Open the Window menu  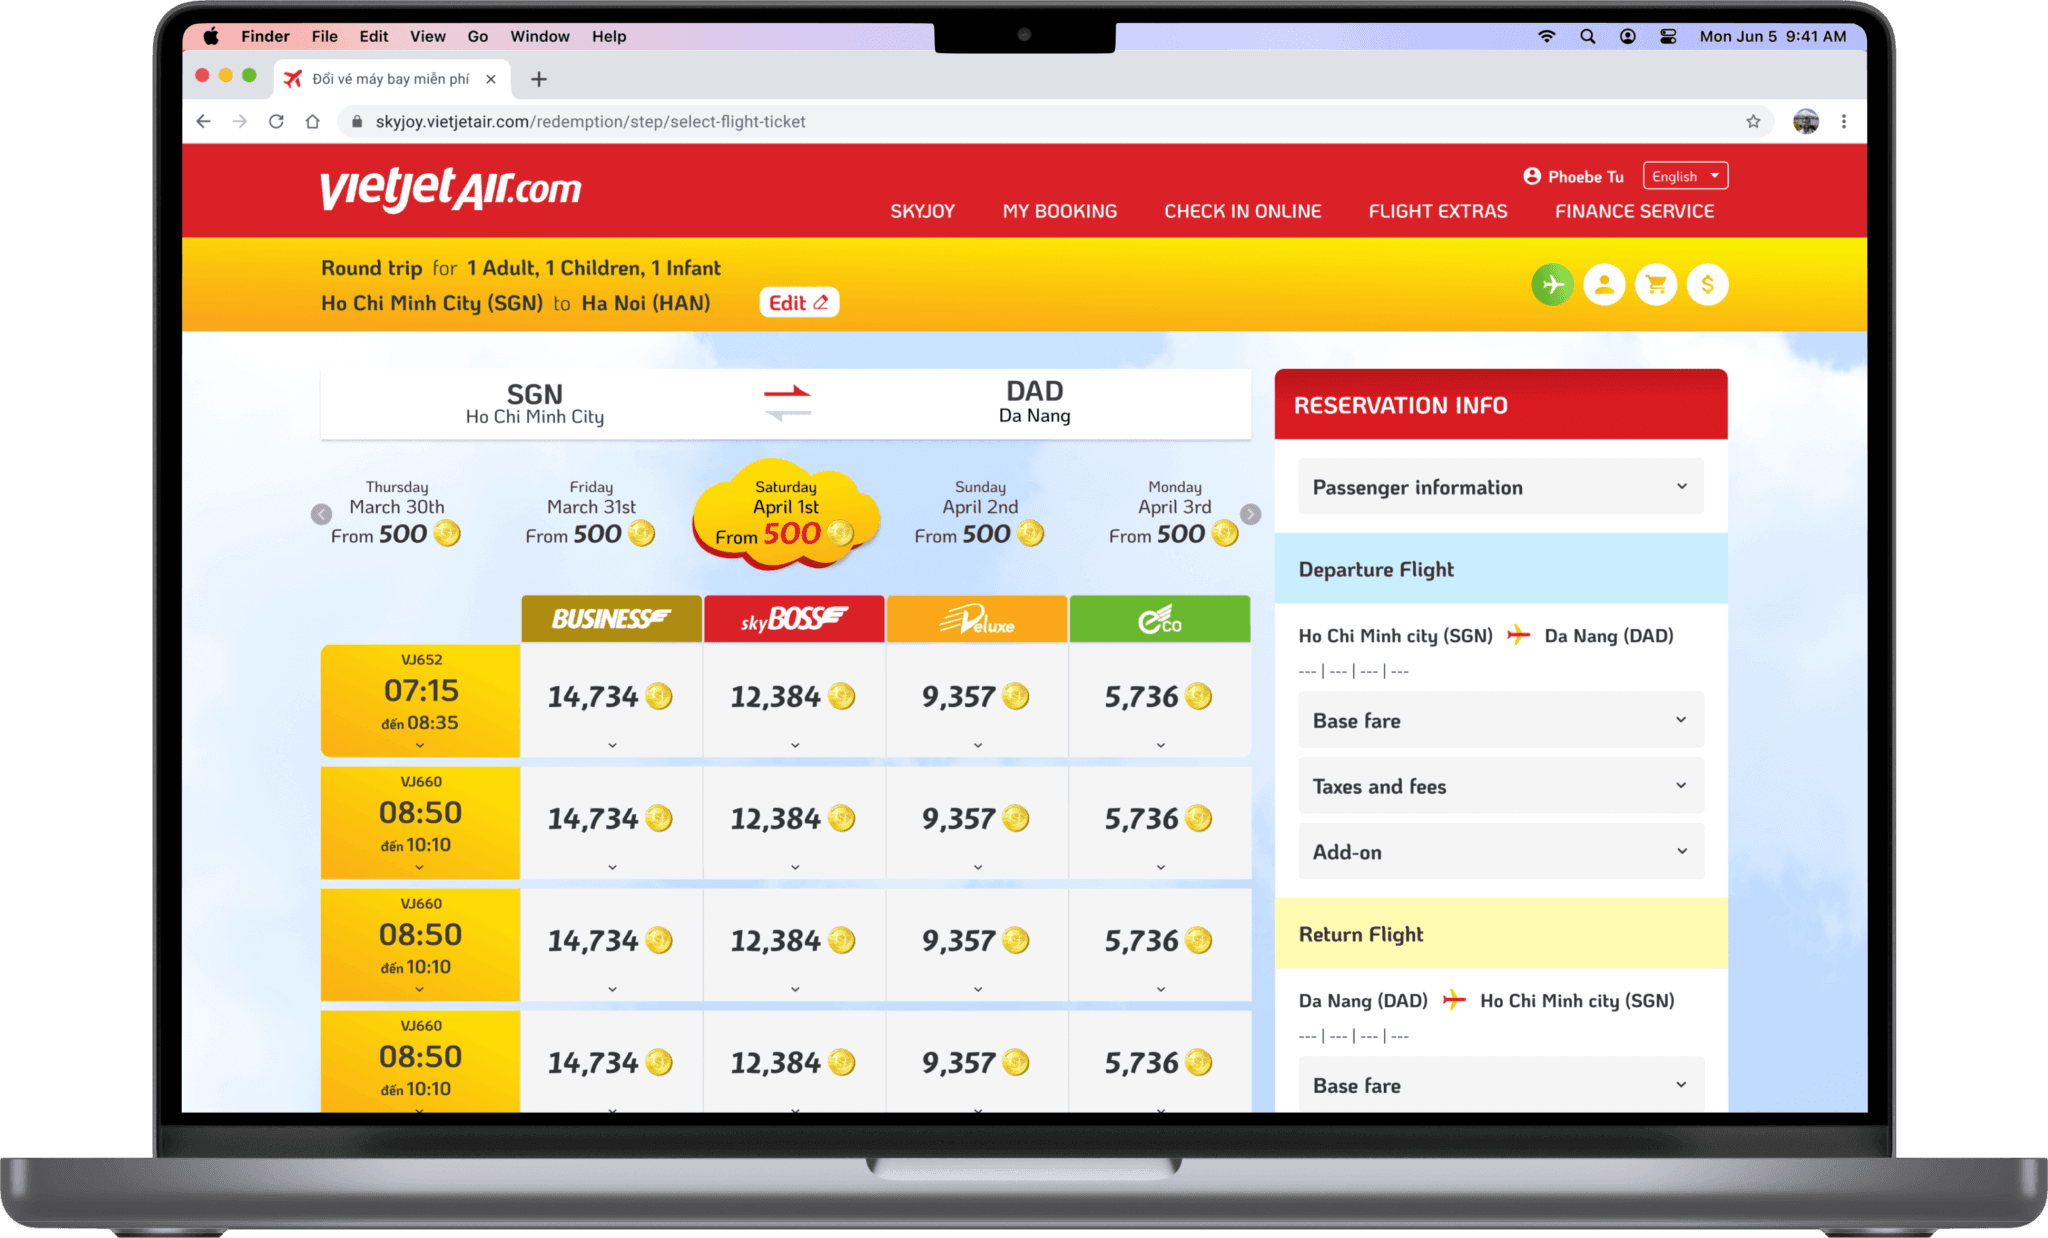point(540,36)
